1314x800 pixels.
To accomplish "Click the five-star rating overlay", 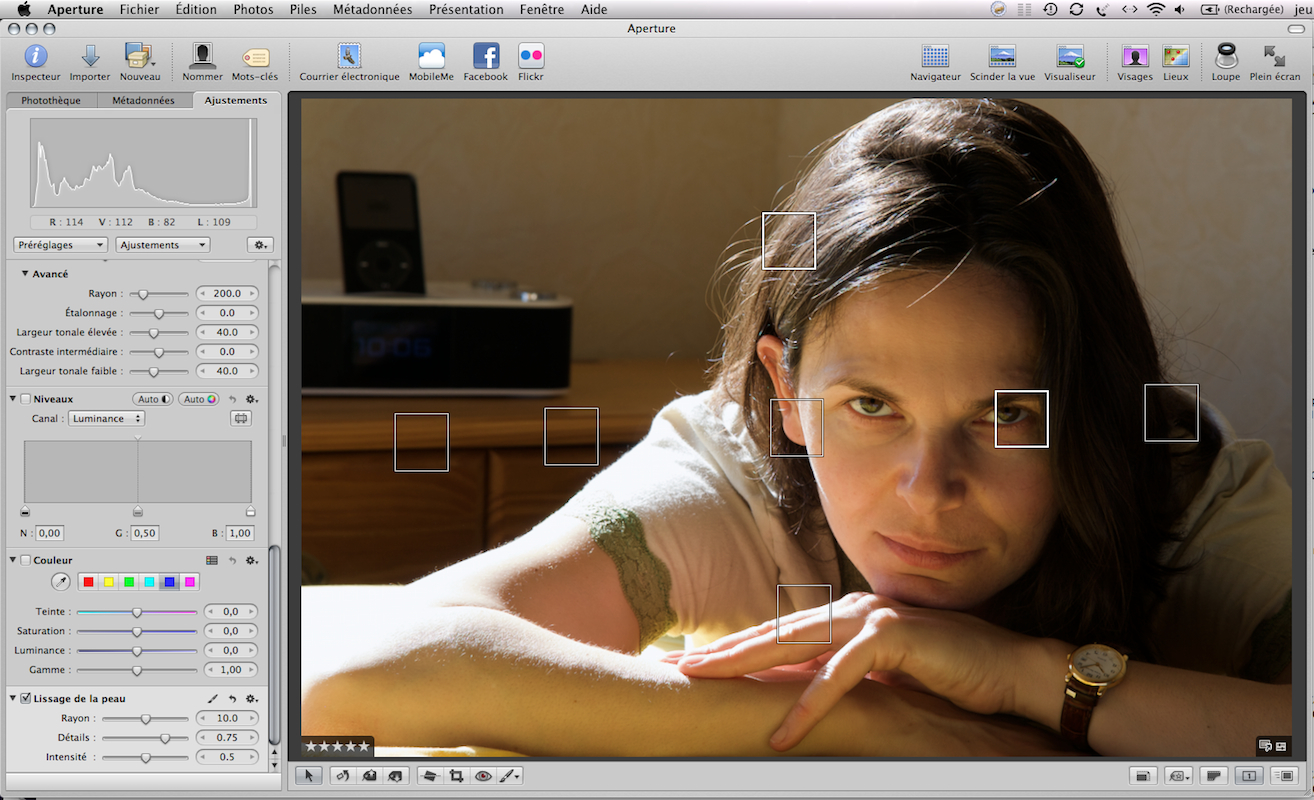I will (337, 746).
